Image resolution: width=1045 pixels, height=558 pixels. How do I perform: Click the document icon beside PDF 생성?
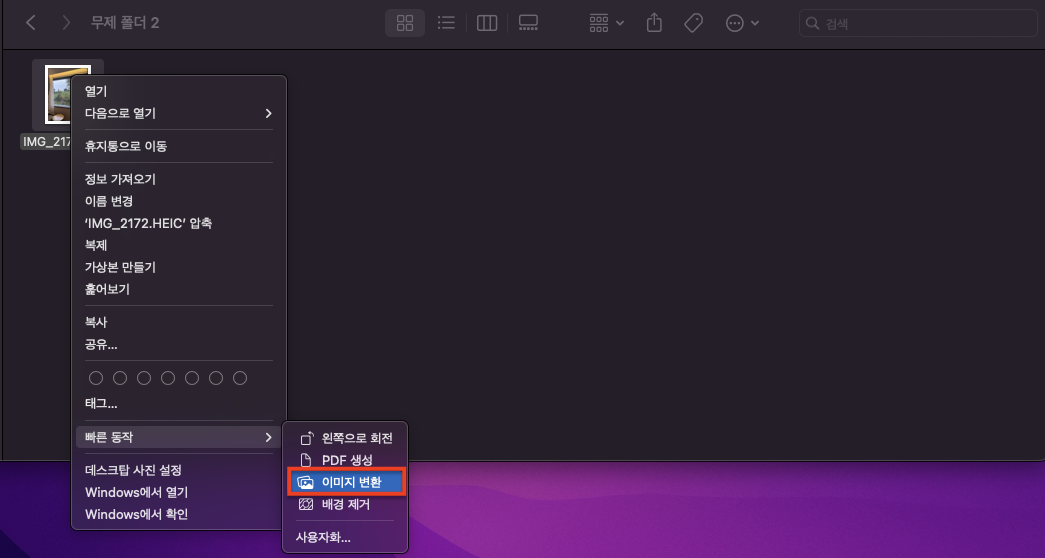[x=306, y=460]
